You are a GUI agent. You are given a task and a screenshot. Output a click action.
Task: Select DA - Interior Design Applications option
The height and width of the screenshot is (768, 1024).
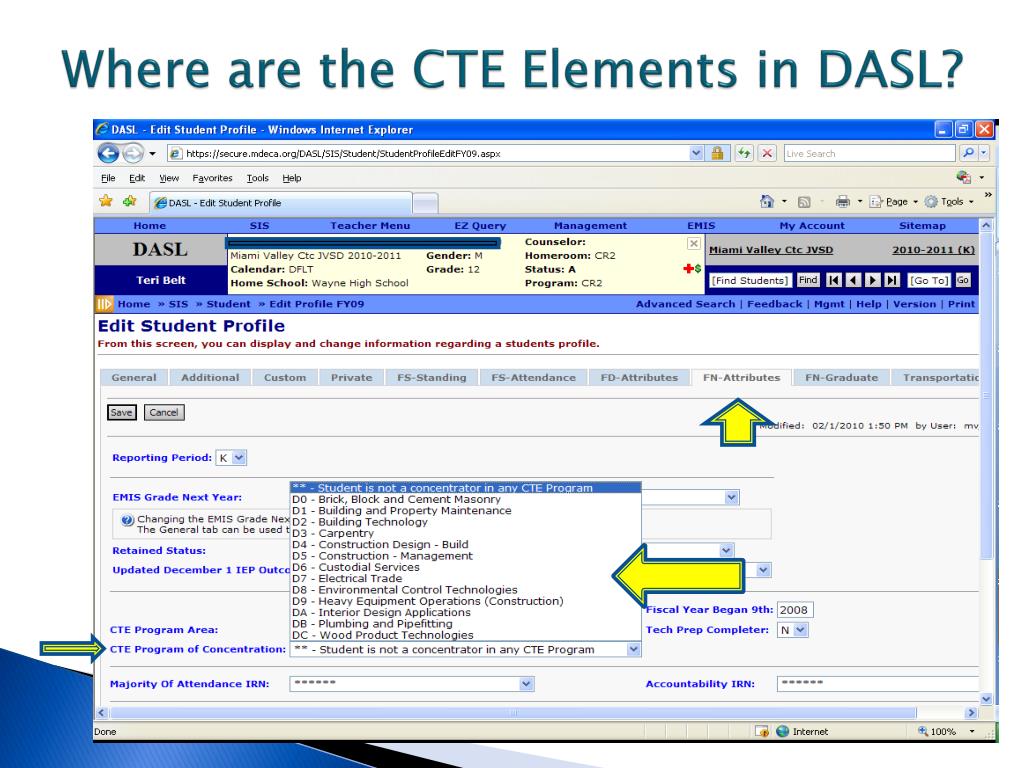click(x=465, y=613)
